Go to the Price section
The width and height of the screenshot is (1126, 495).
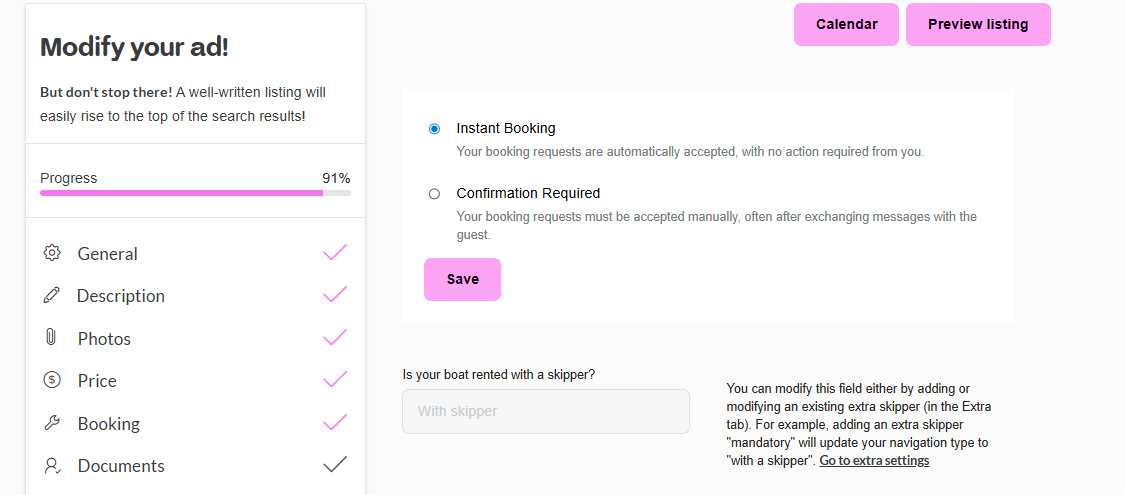[x=97, y=381]
